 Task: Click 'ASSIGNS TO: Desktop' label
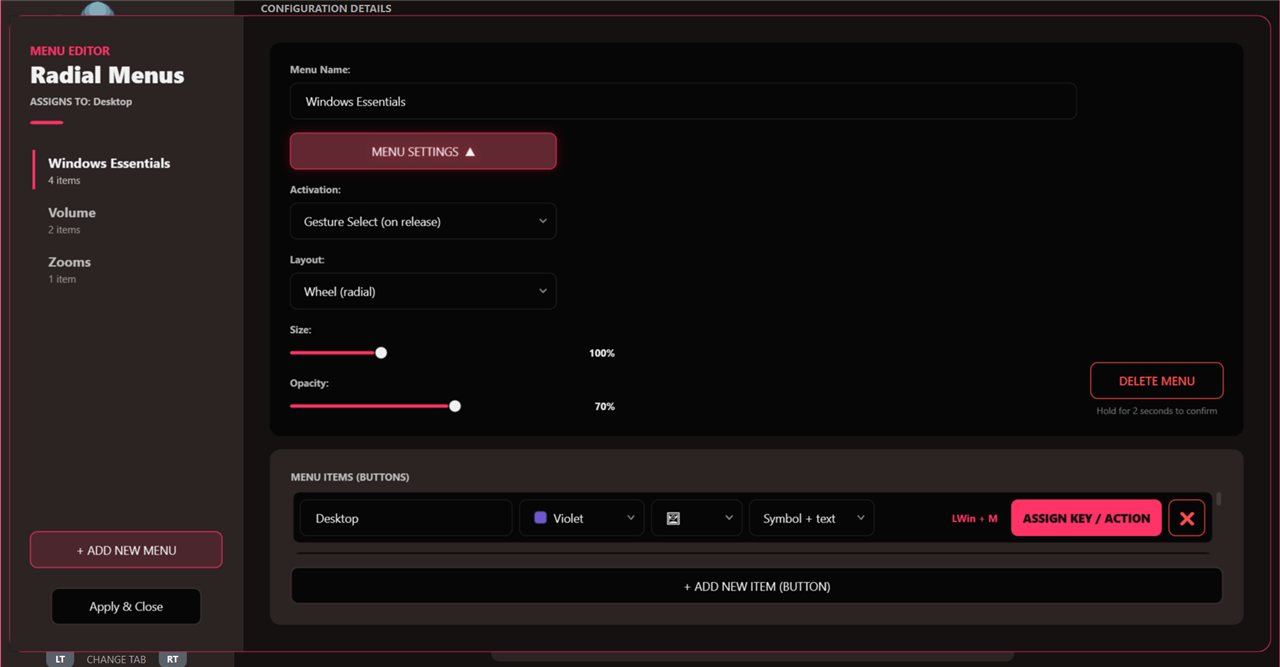click(x=81, y=102)
